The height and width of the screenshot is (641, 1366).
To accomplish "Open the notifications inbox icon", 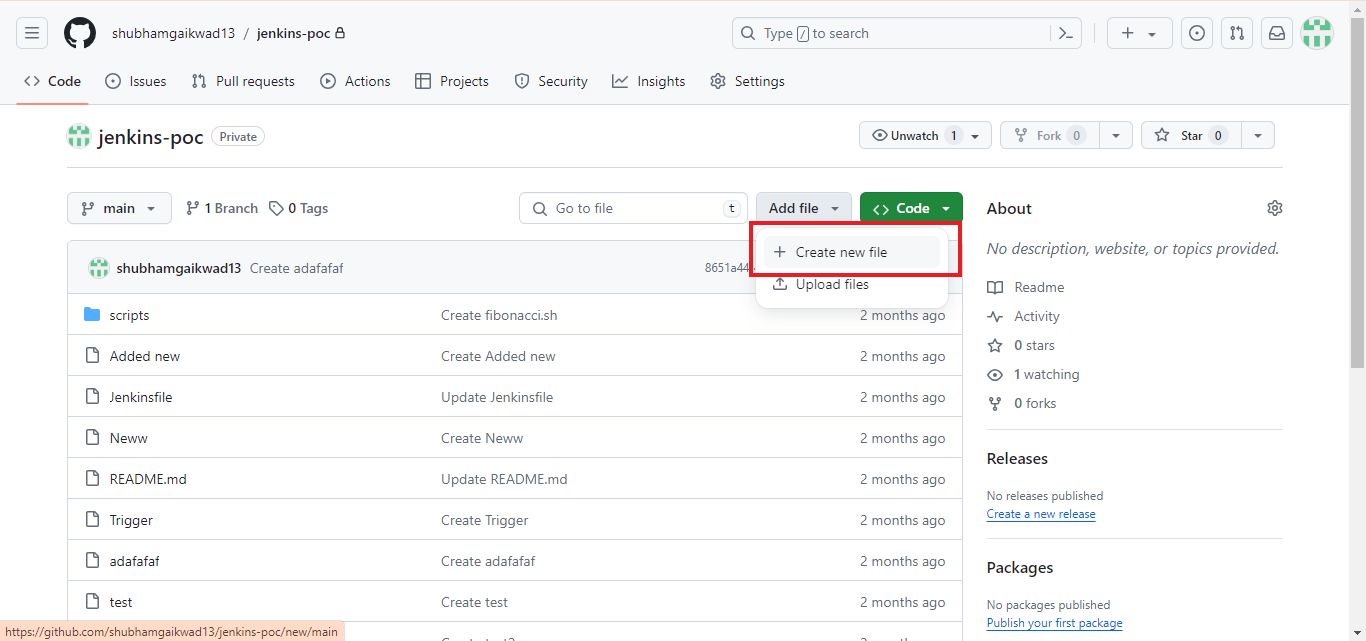I will (1277, 33).
